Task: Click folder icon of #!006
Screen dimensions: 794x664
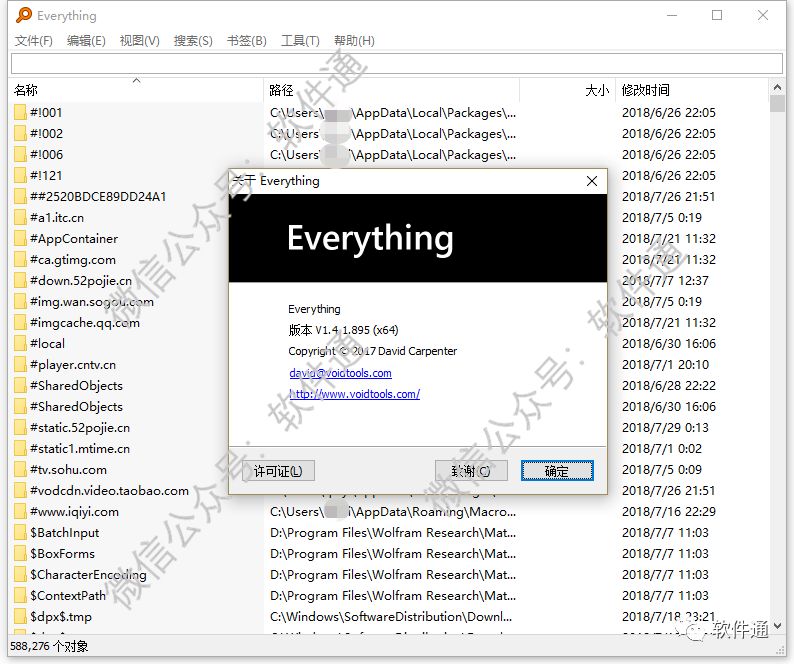Action: (x=20, y=154)
